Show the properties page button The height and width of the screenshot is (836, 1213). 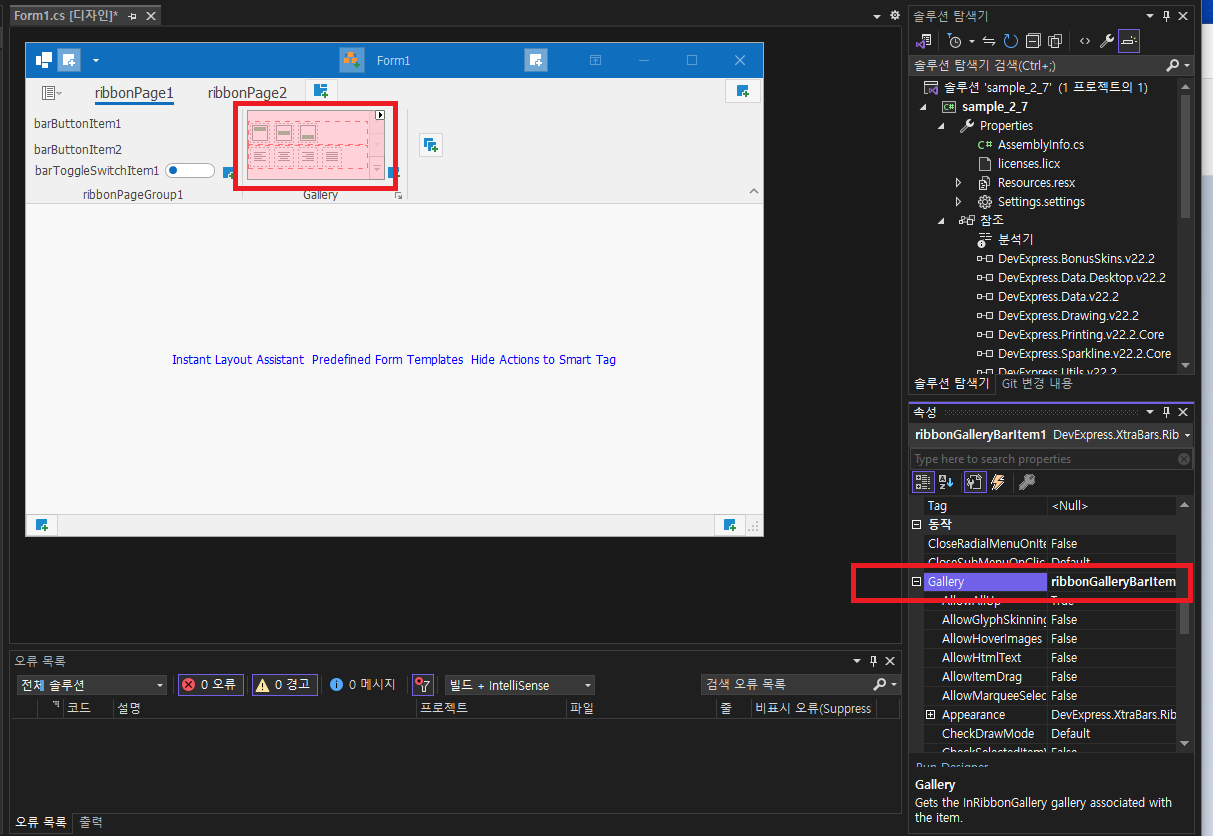tap(975, 483)
